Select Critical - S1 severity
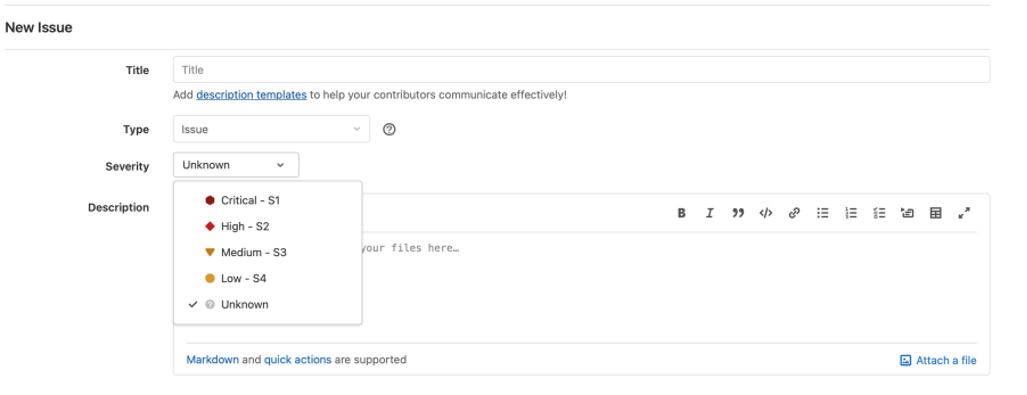 pos(268,200)
